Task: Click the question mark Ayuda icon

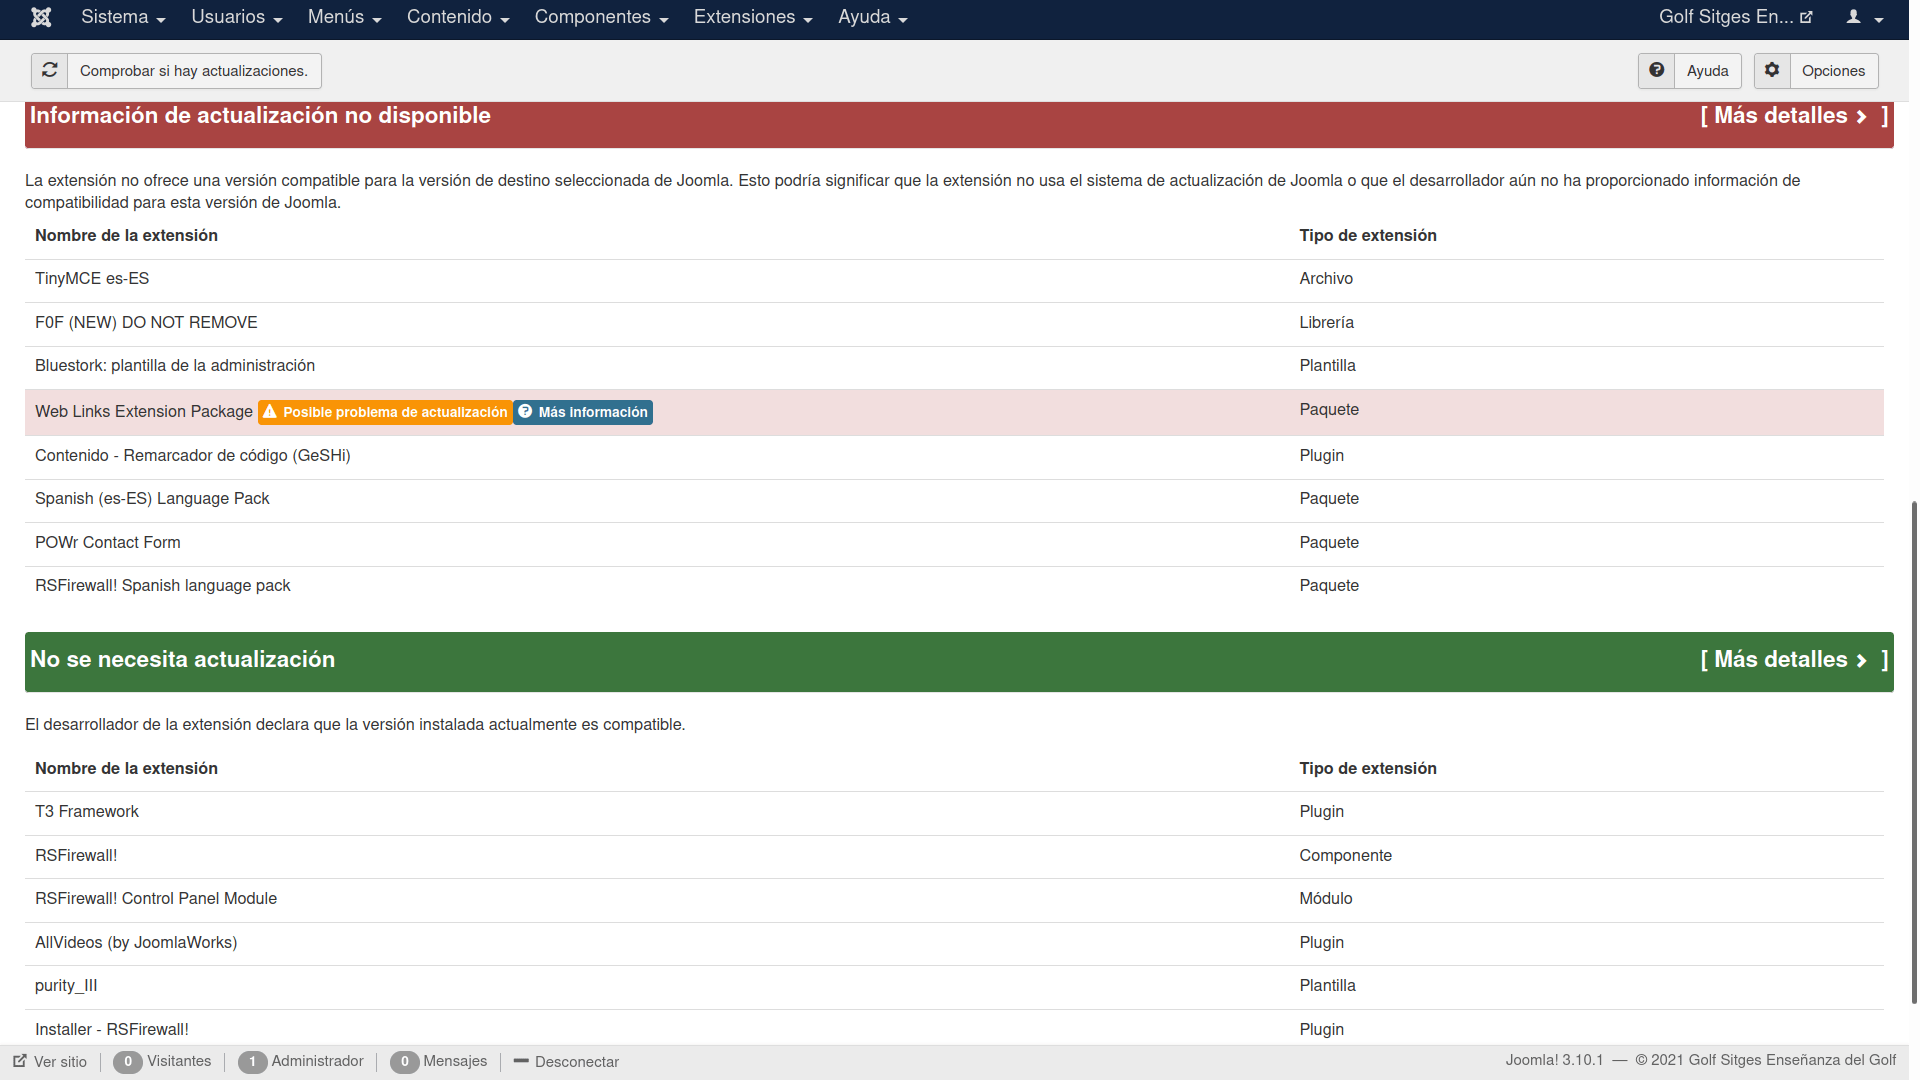Action: (1656, 70)
